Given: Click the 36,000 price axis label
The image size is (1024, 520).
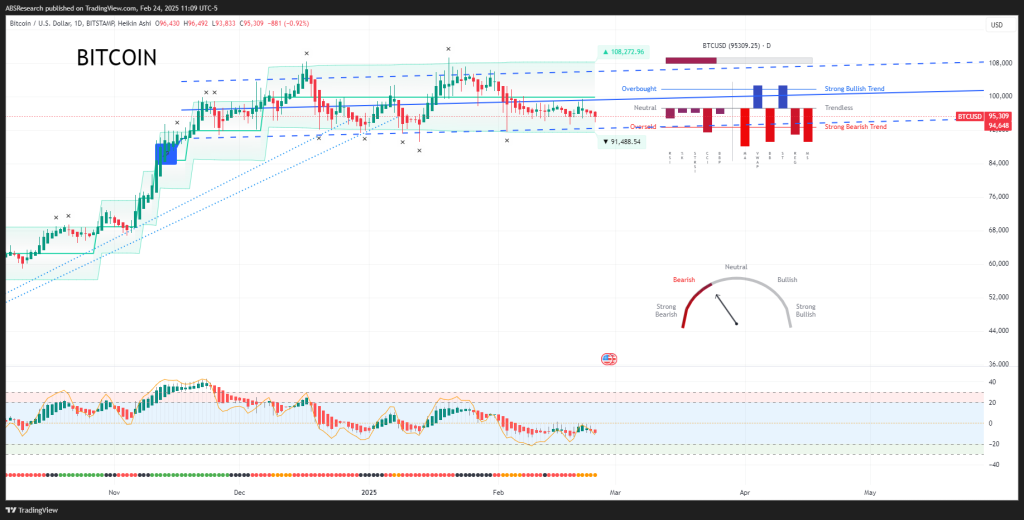Looking at the screenshot, I should pos(999,364).
